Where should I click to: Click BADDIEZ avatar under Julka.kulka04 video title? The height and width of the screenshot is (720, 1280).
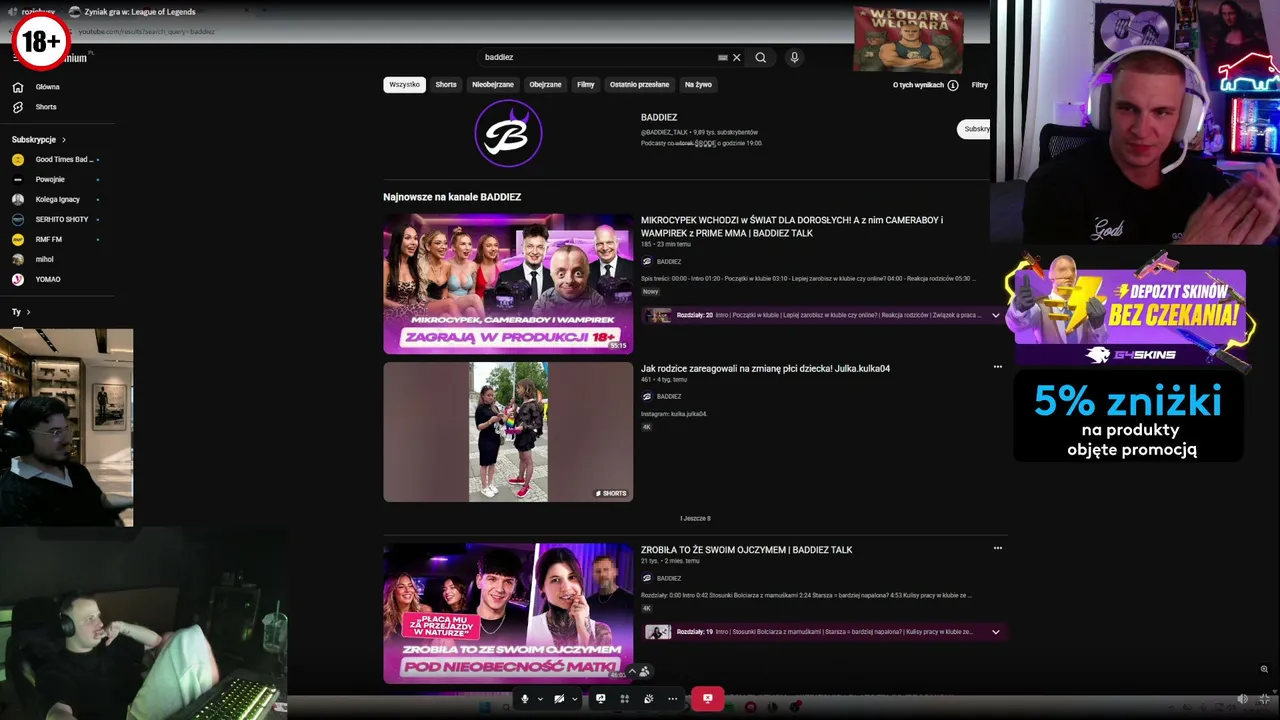pos(646,396)
